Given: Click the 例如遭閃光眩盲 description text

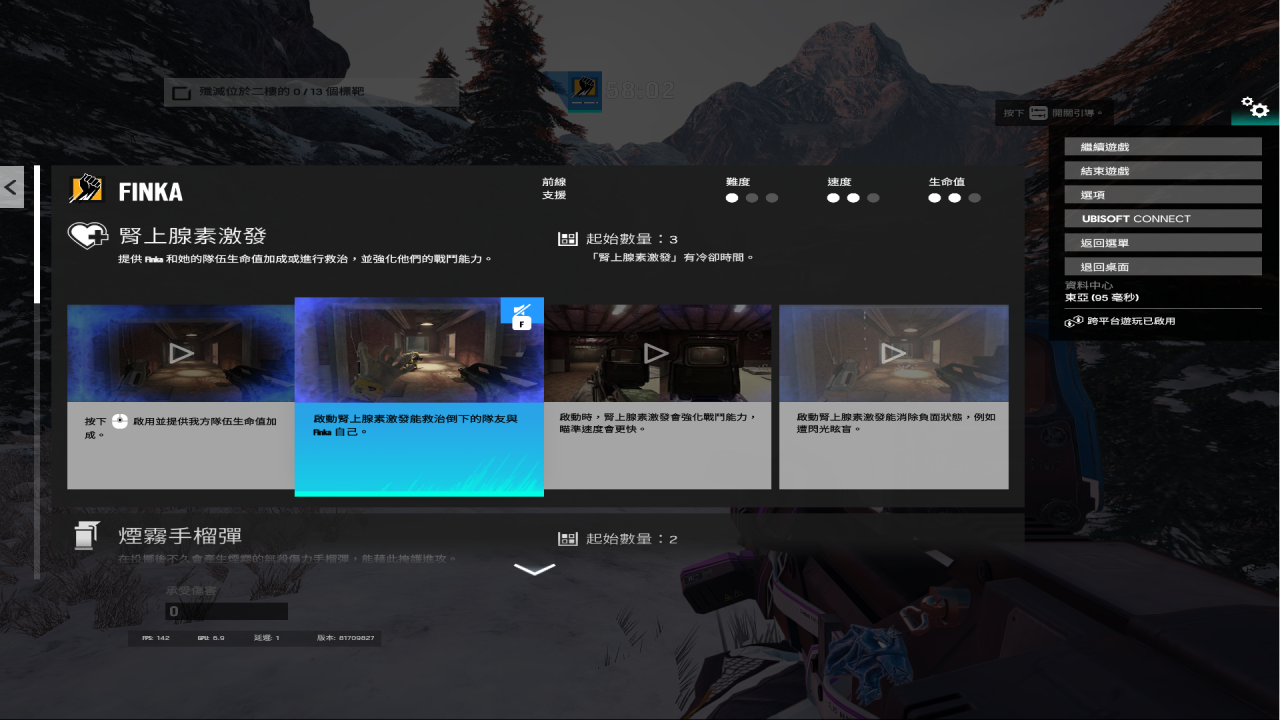Looking at the screenshot, I should [896, 423].
